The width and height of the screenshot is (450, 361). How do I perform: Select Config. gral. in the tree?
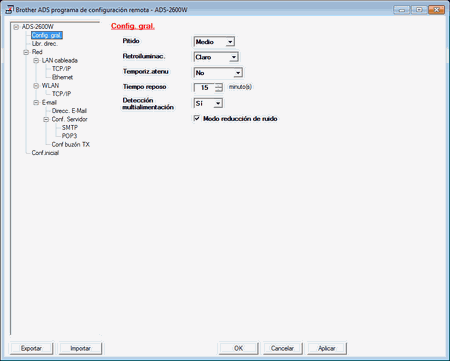pyautogui.click(x=47, y=35)
